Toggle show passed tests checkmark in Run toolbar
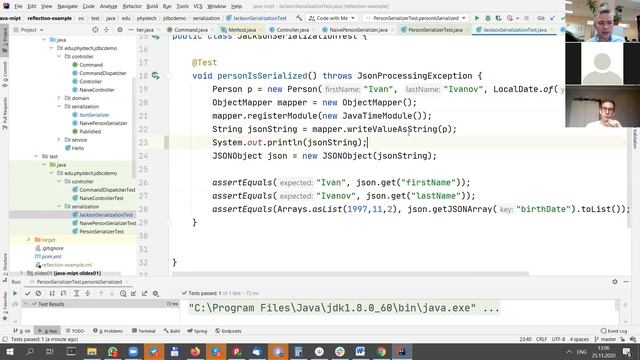 27,293
